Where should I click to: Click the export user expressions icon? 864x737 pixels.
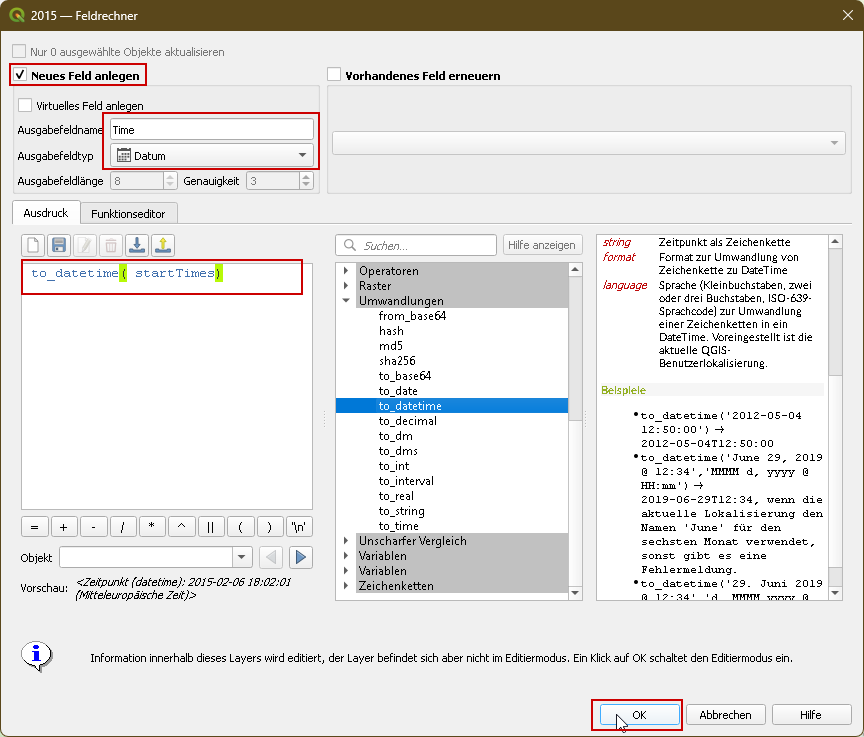[163, 245]
